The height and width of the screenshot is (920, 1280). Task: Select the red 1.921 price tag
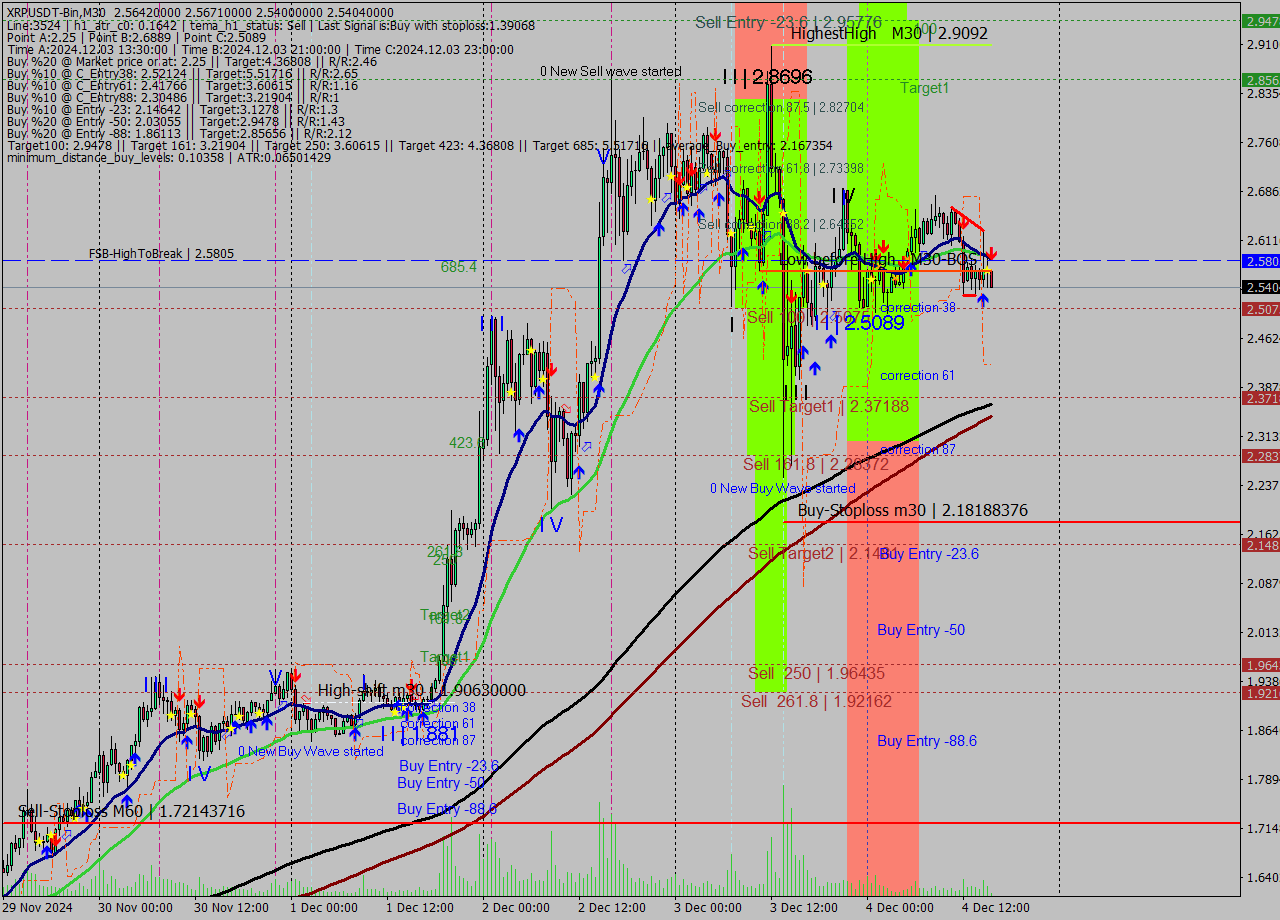1260,692
